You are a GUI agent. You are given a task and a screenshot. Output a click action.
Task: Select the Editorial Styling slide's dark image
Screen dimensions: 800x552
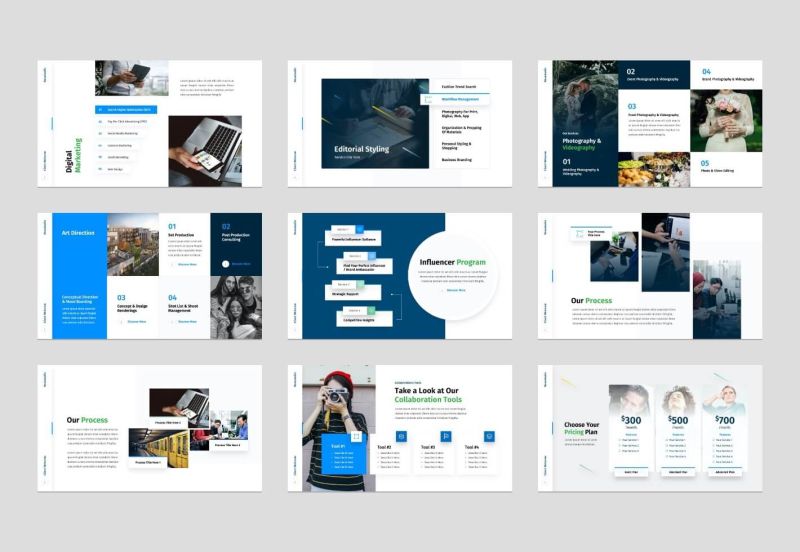375,123
